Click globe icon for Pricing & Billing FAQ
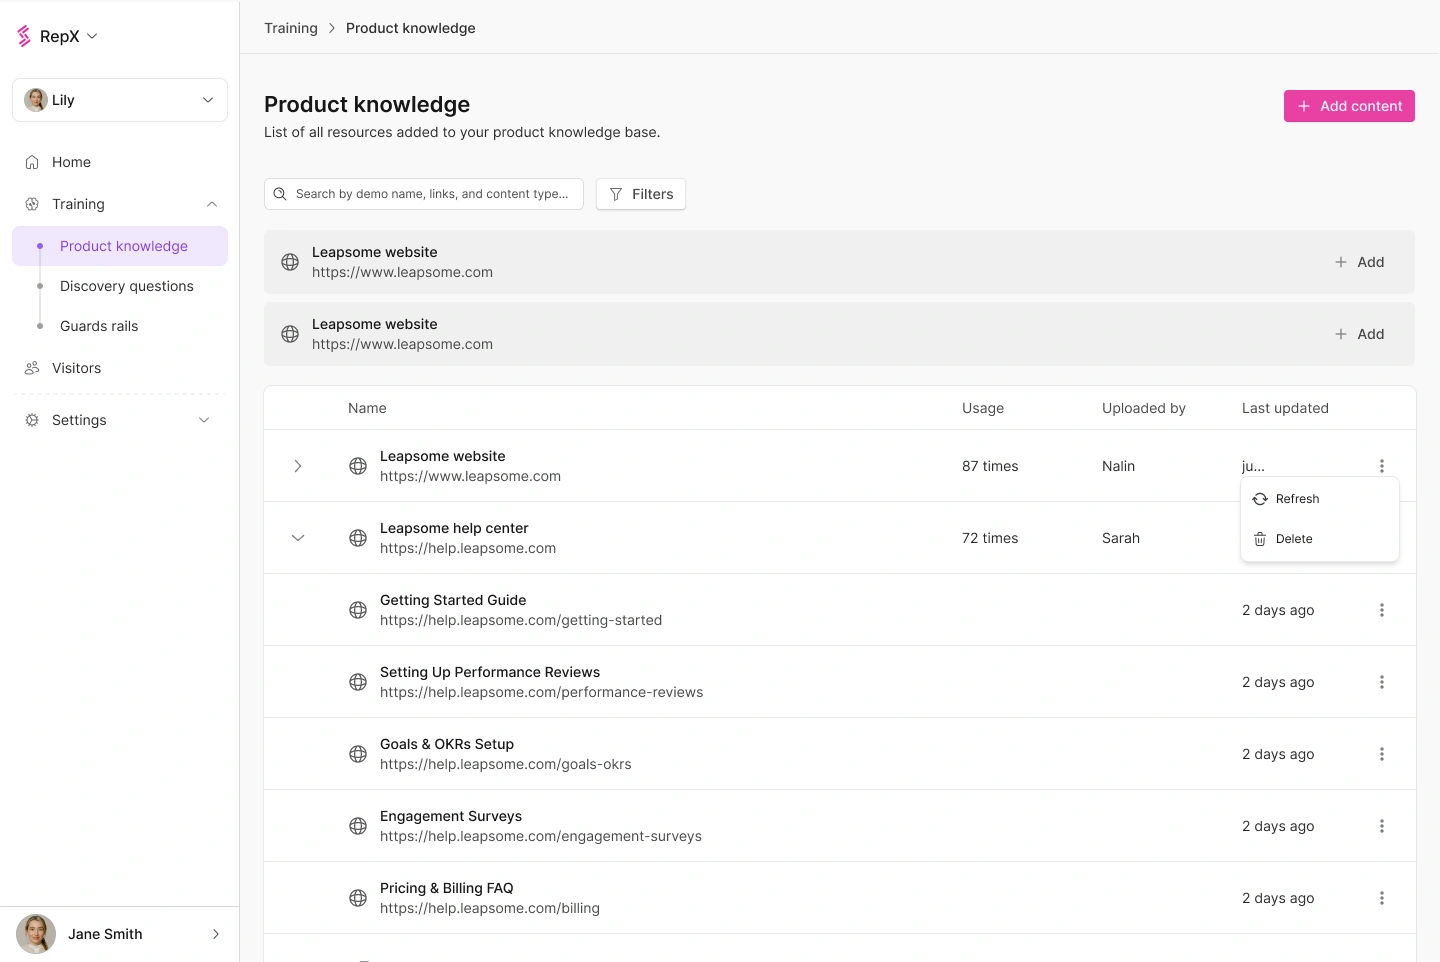 coord(358,898)
